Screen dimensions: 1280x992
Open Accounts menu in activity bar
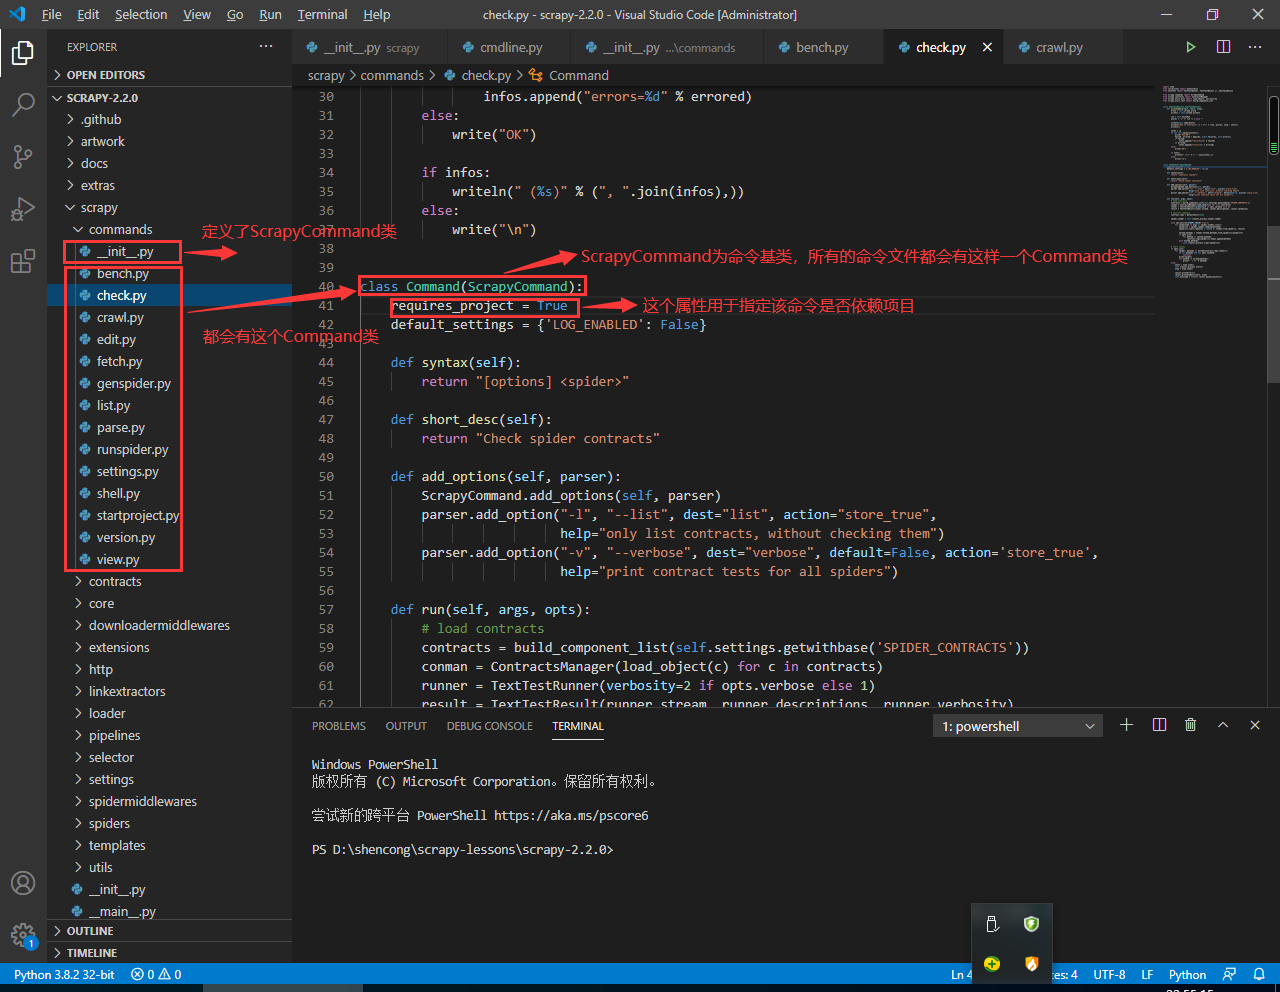pyautogui.click(x=23, y=883)
